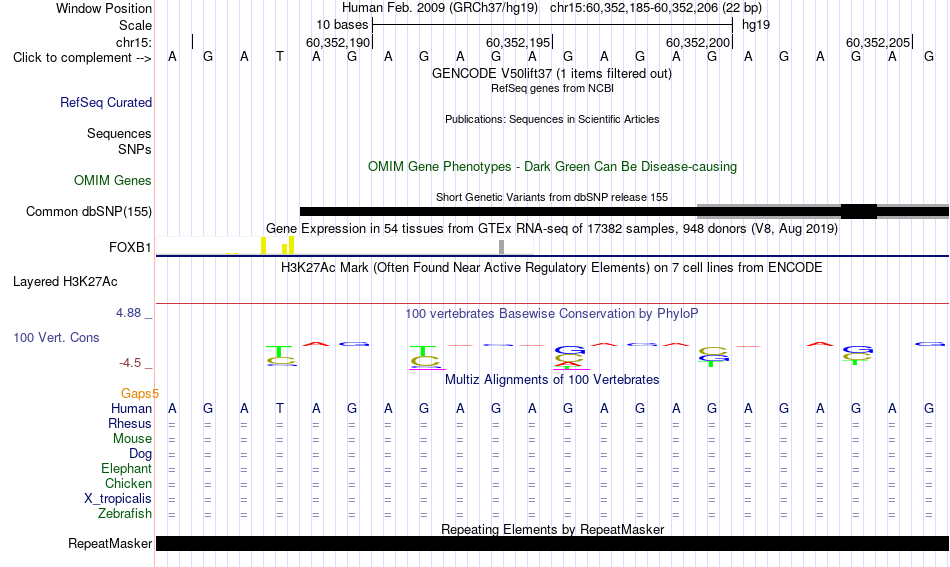Click the Scale label on the left
Screen dimensions: 950x567
coord(135,25)
